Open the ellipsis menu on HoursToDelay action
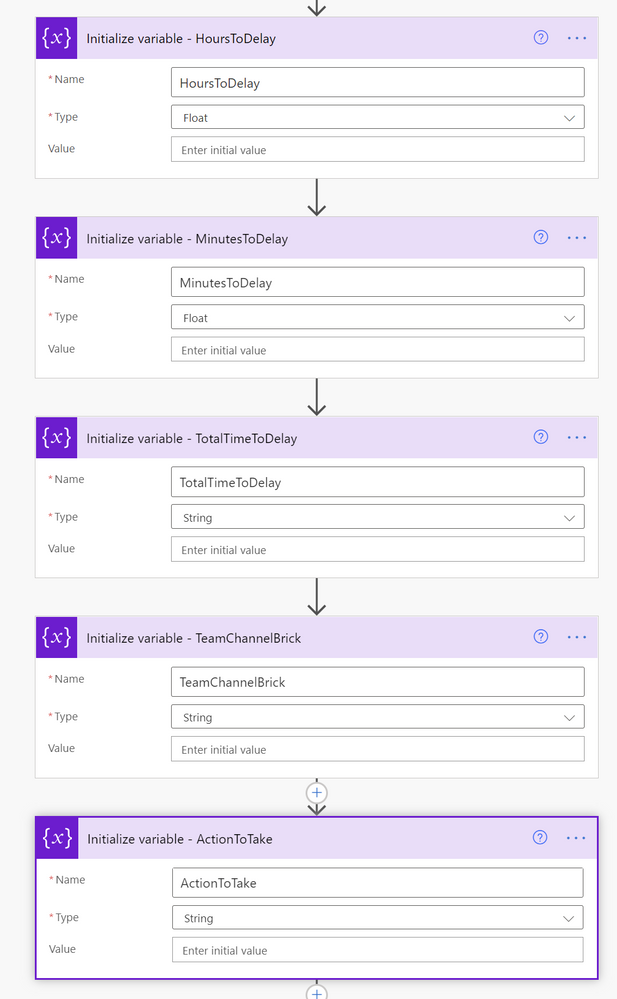Viewport: 617px width, 999px height. pos(576,37)
